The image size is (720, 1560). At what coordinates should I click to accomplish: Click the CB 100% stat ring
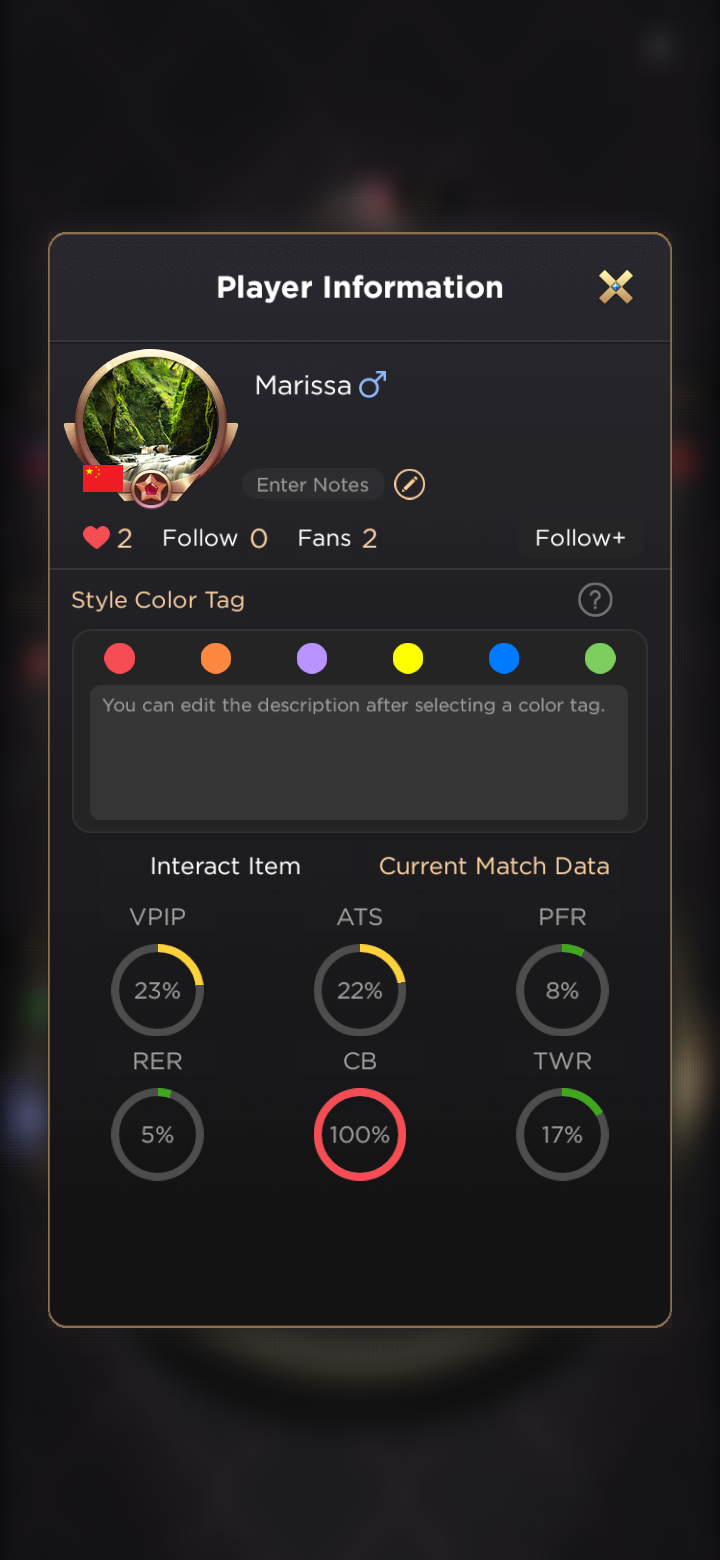tap(360, 1134)
